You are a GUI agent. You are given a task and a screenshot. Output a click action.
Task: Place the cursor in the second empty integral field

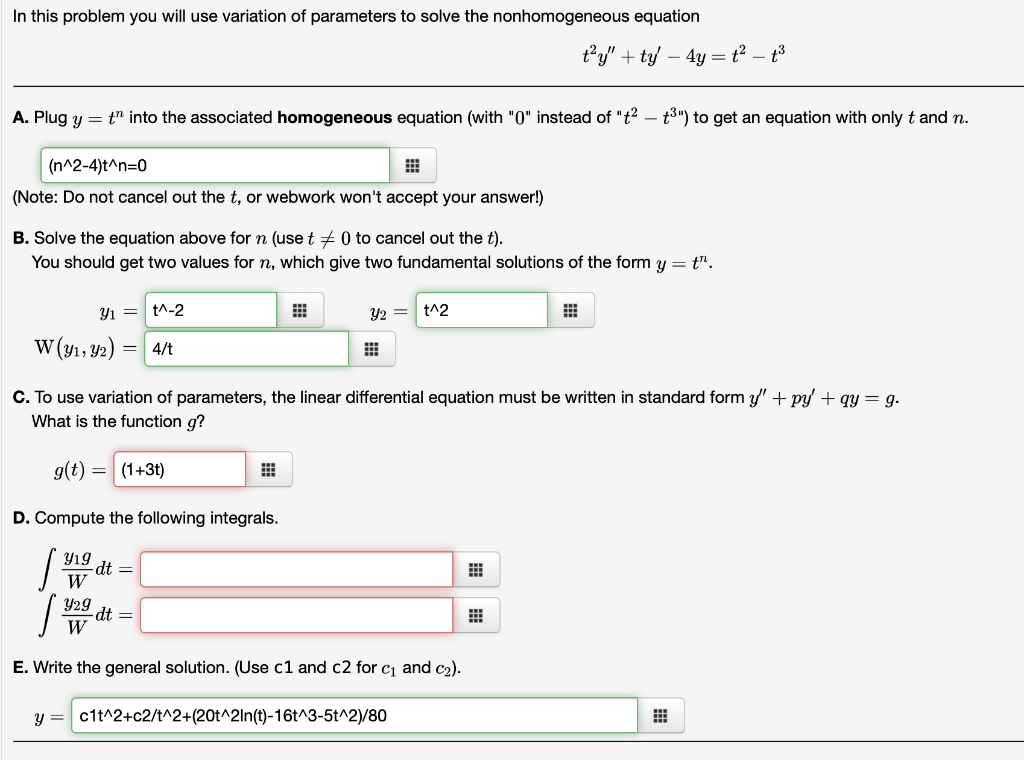pos(297,615)
